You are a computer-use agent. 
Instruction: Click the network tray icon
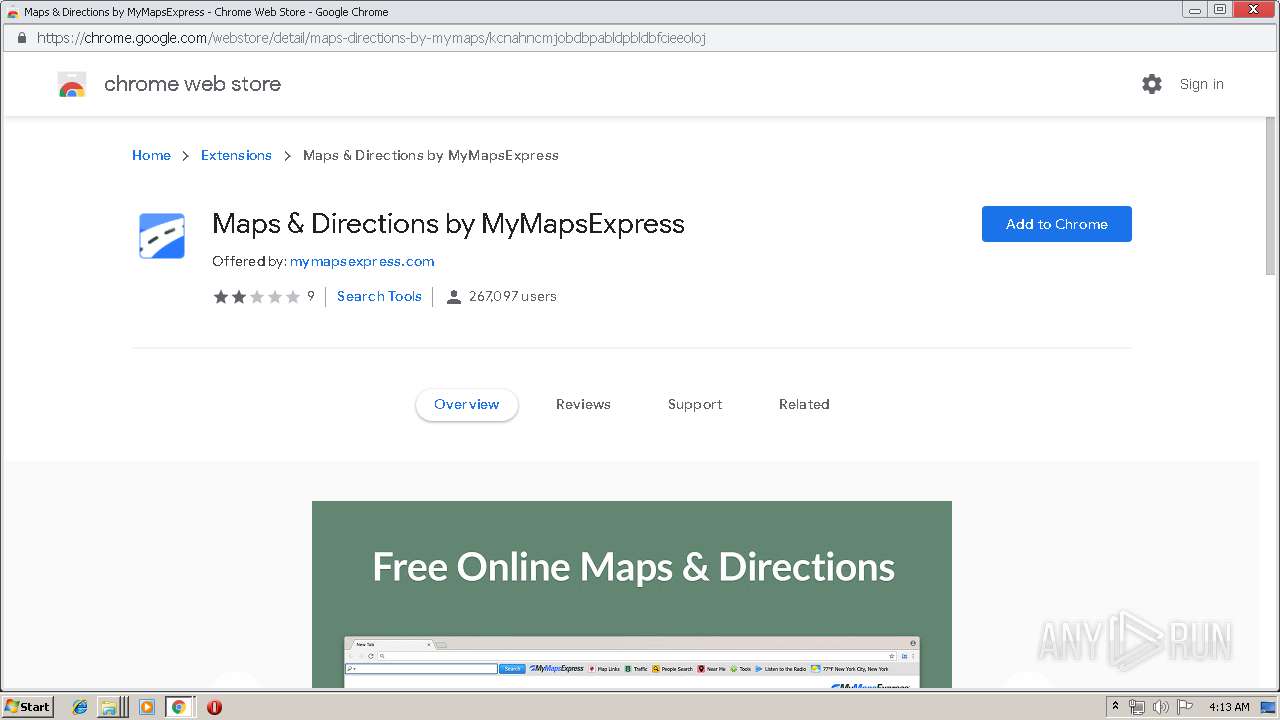[1136, 707]
